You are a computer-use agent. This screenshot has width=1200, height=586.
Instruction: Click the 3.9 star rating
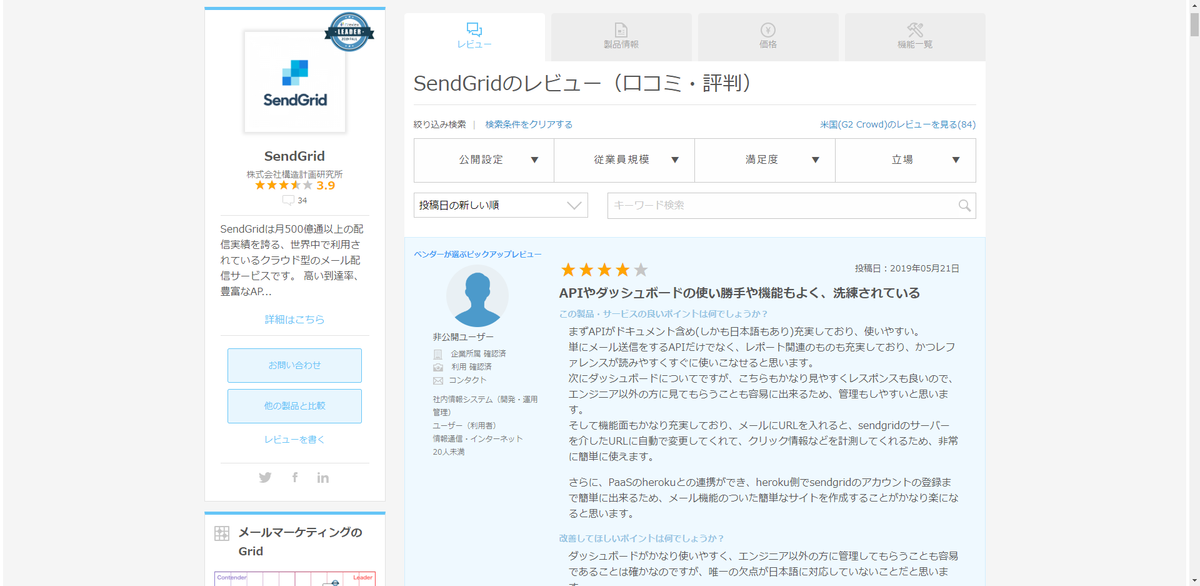295,186
